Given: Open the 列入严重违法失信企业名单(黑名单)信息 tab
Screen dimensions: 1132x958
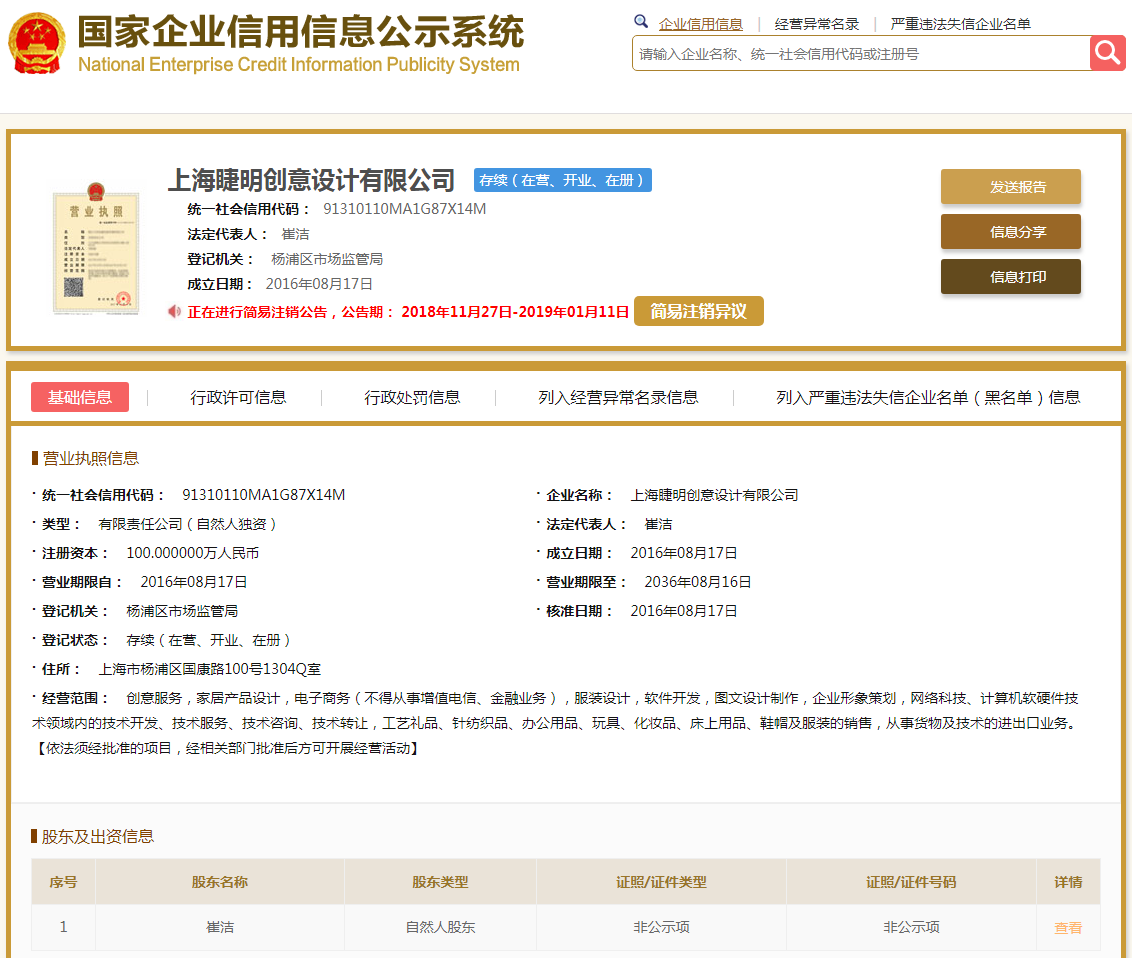Looking at the screenshot, I should point(927,397).
